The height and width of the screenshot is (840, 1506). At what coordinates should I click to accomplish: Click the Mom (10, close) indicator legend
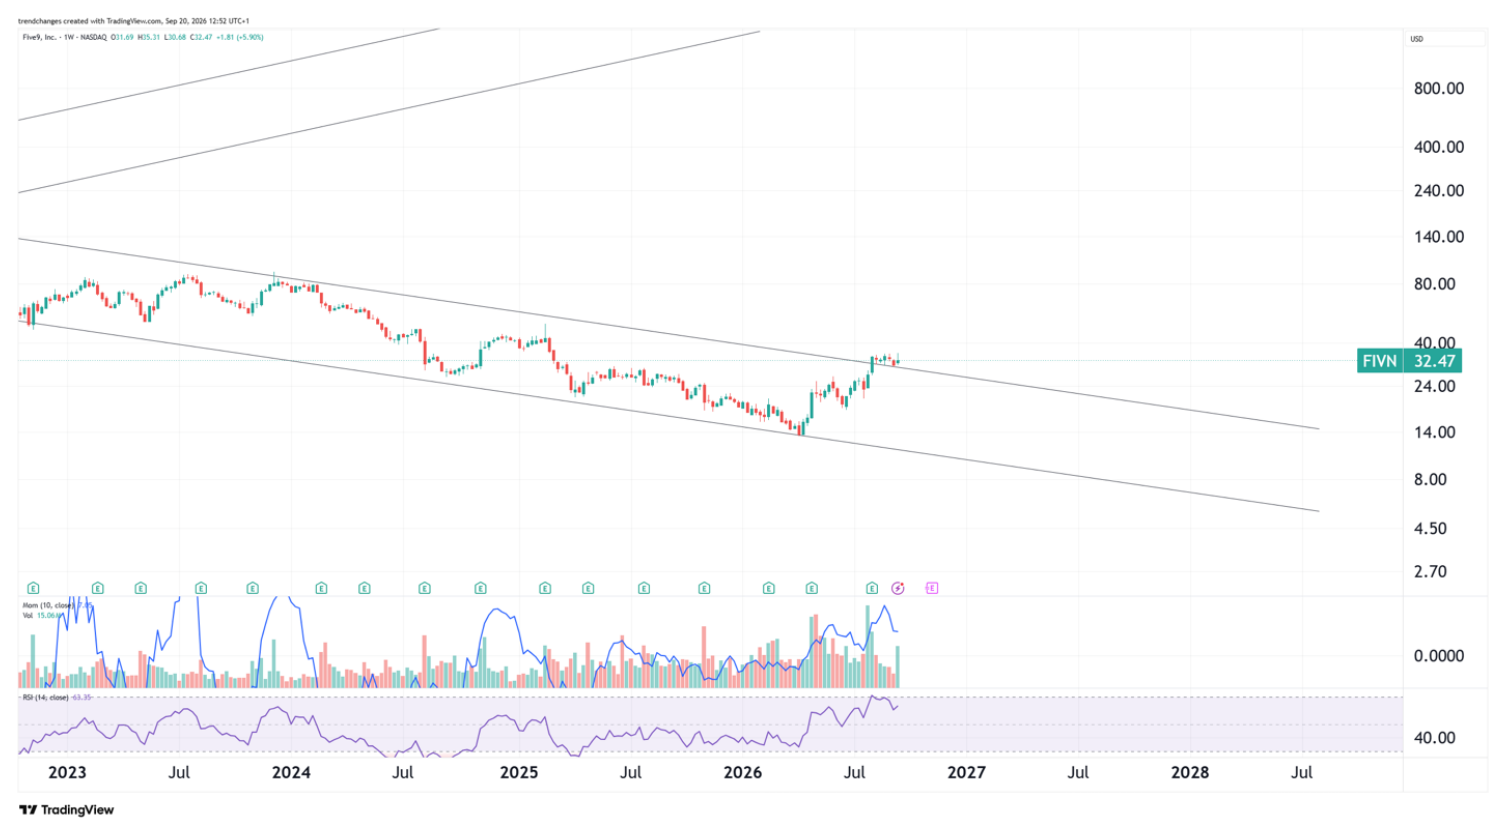(x=48, y=606)
